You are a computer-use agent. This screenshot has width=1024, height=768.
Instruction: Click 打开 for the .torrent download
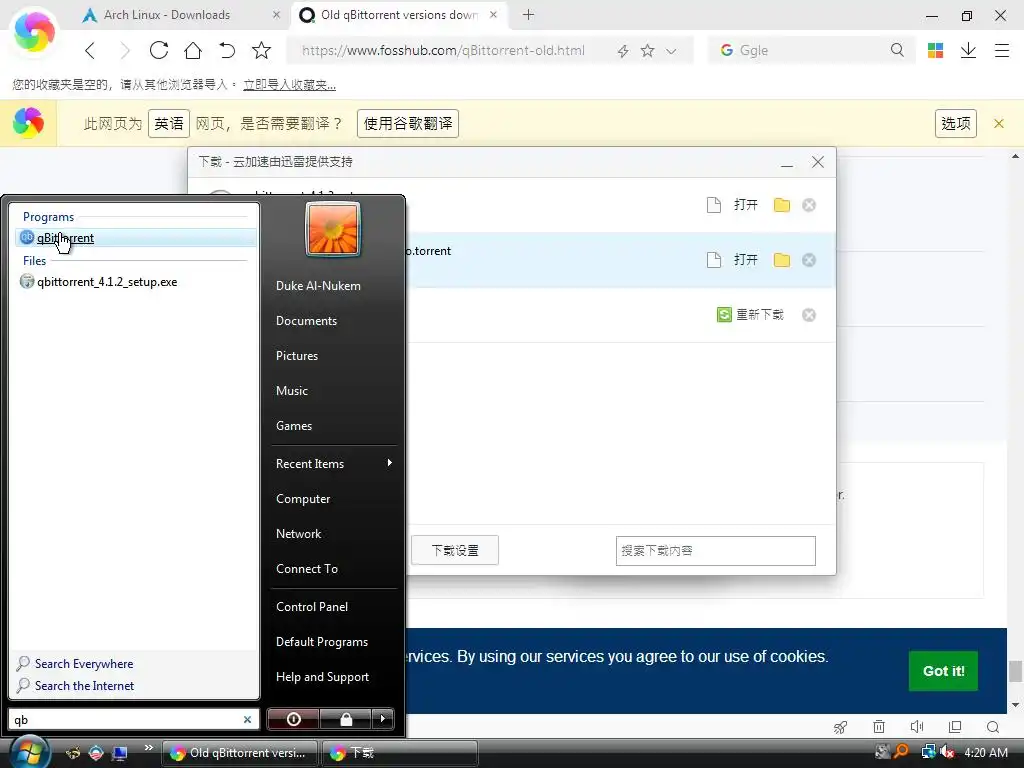pyautogui.click(x=745, y=260)
